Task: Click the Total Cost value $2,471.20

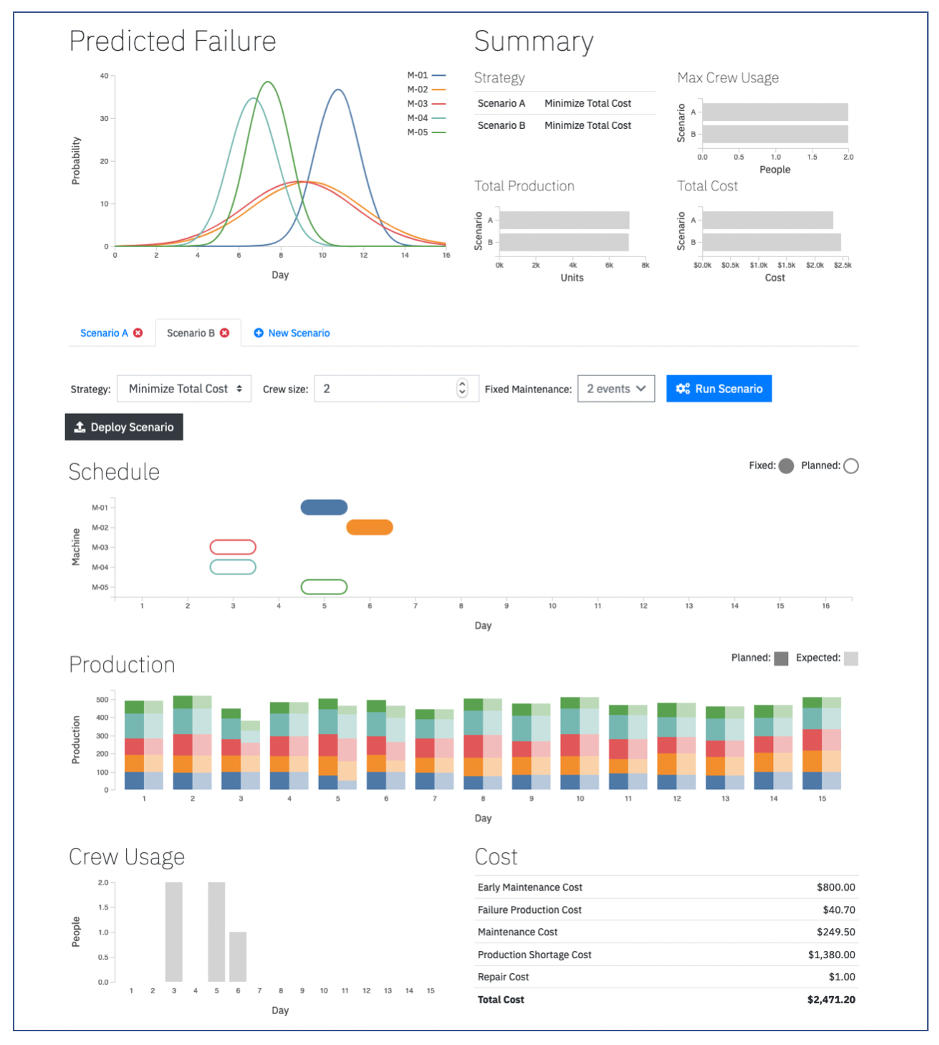Action: tap(831, 999)
